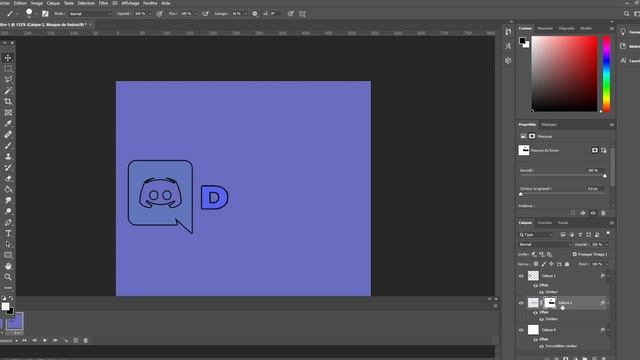Open the Affichage menu
The width and height of the screenshot is (640, 360).
point(130,3)
